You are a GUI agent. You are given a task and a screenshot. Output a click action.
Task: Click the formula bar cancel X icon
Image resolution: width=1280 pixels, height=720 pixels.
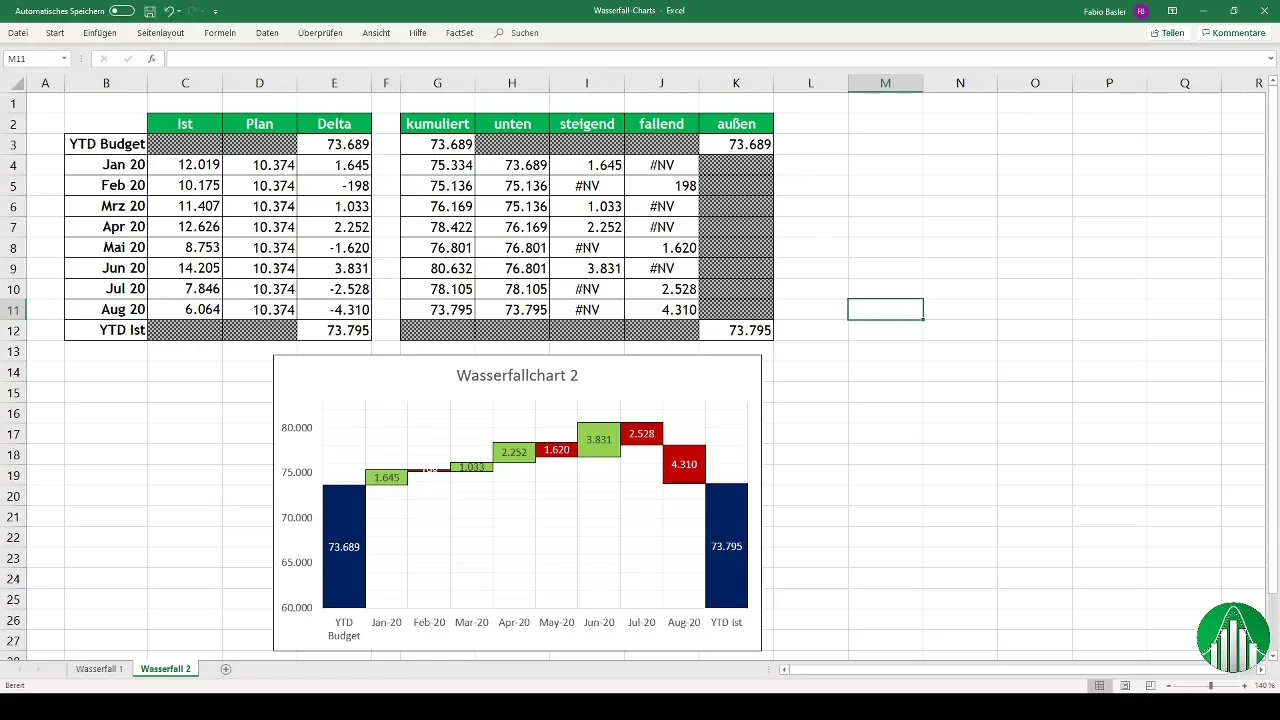(103, 59)
